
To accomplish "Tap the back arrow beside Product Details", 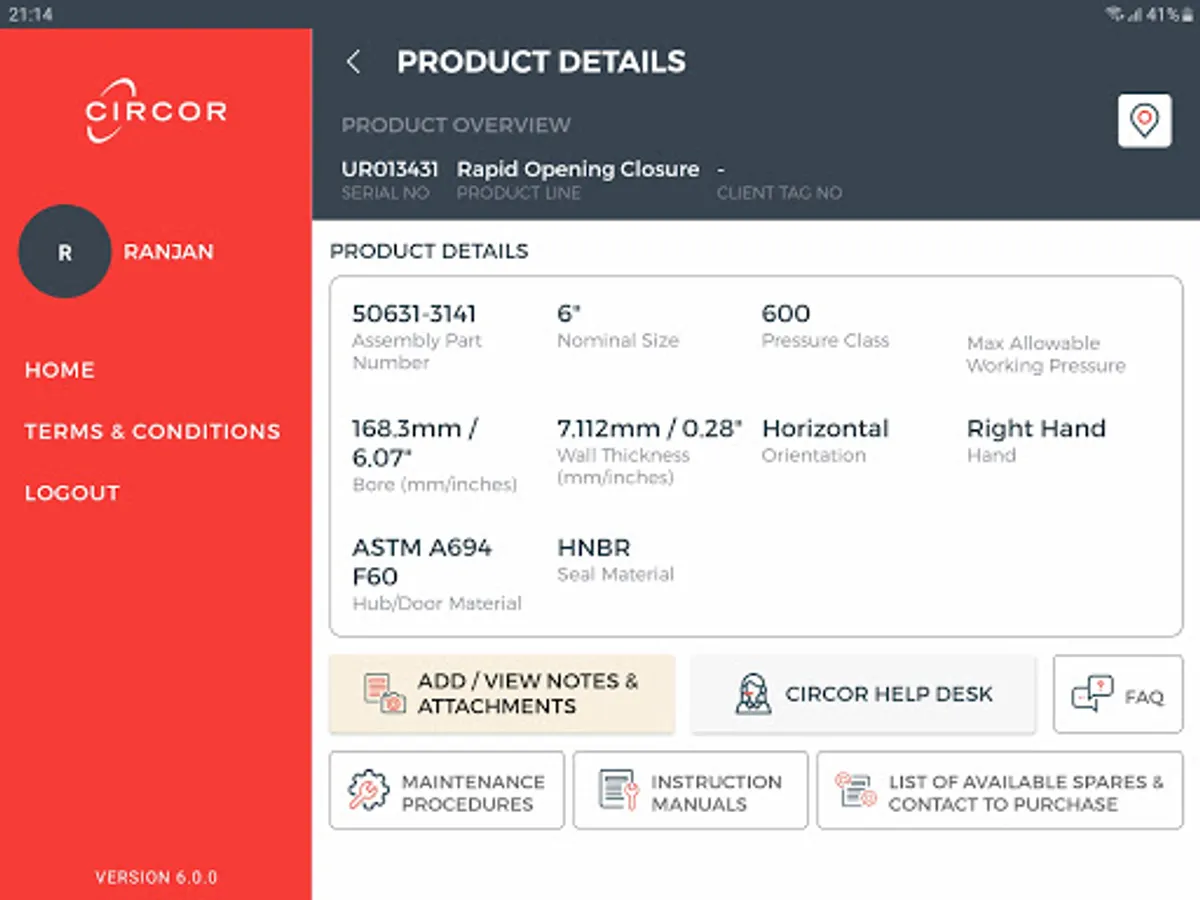I will coord(353,62).
